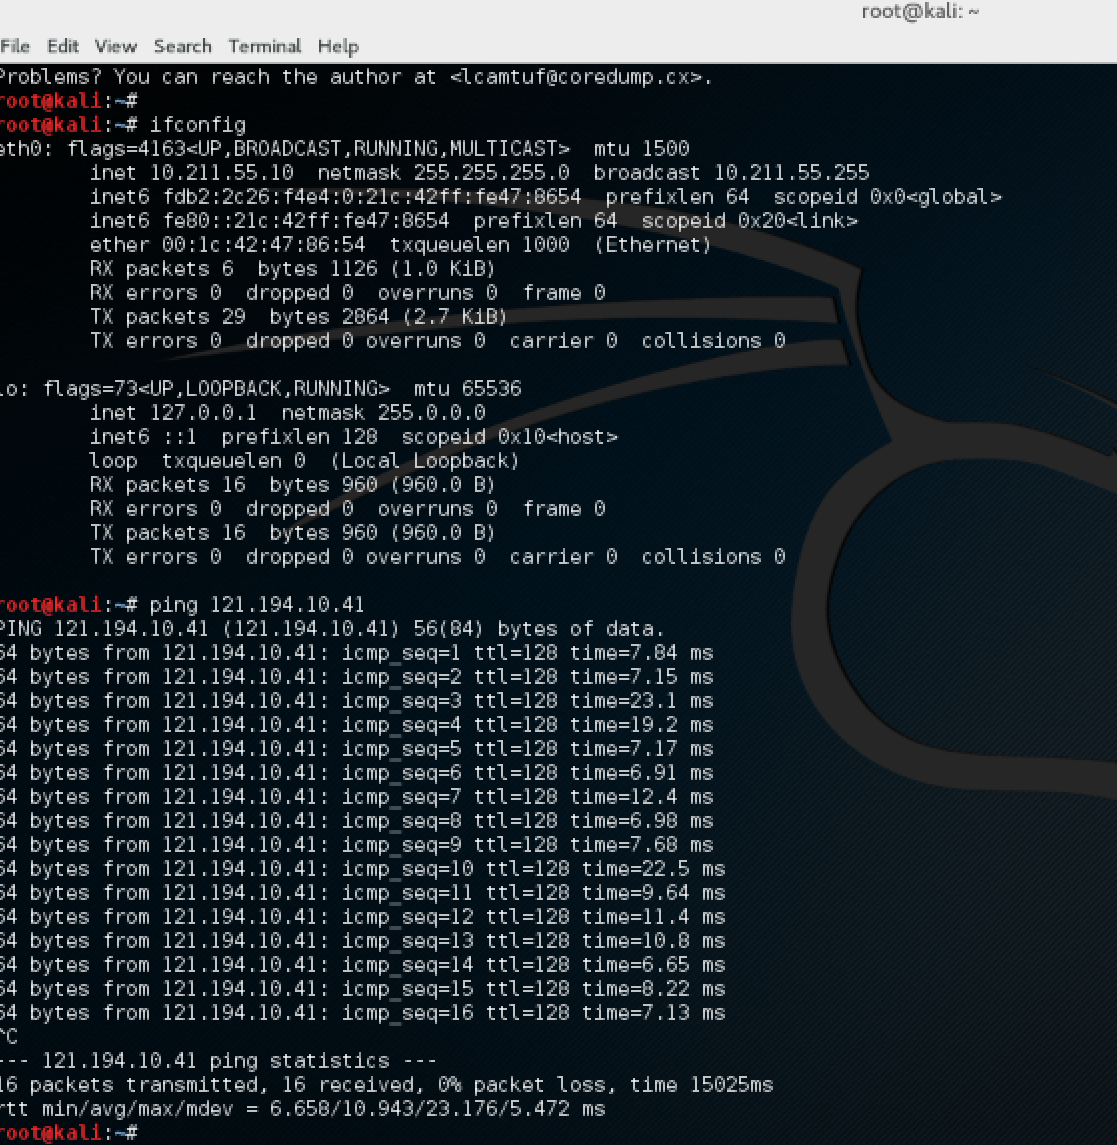
Task: Open the Help menu
Action: point(338,47)
